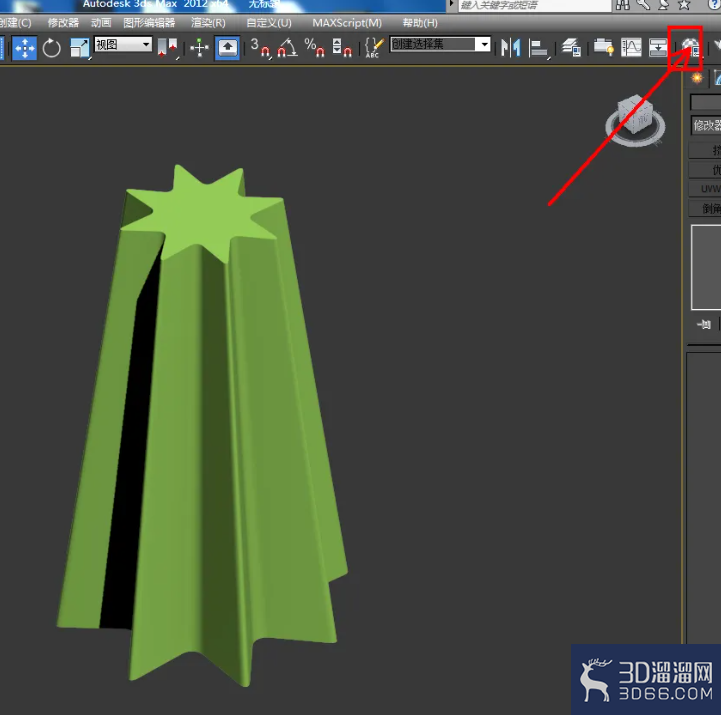Expand the search arrow beside title
This screenshot has height=715, width=721.
tap(452, 4)
